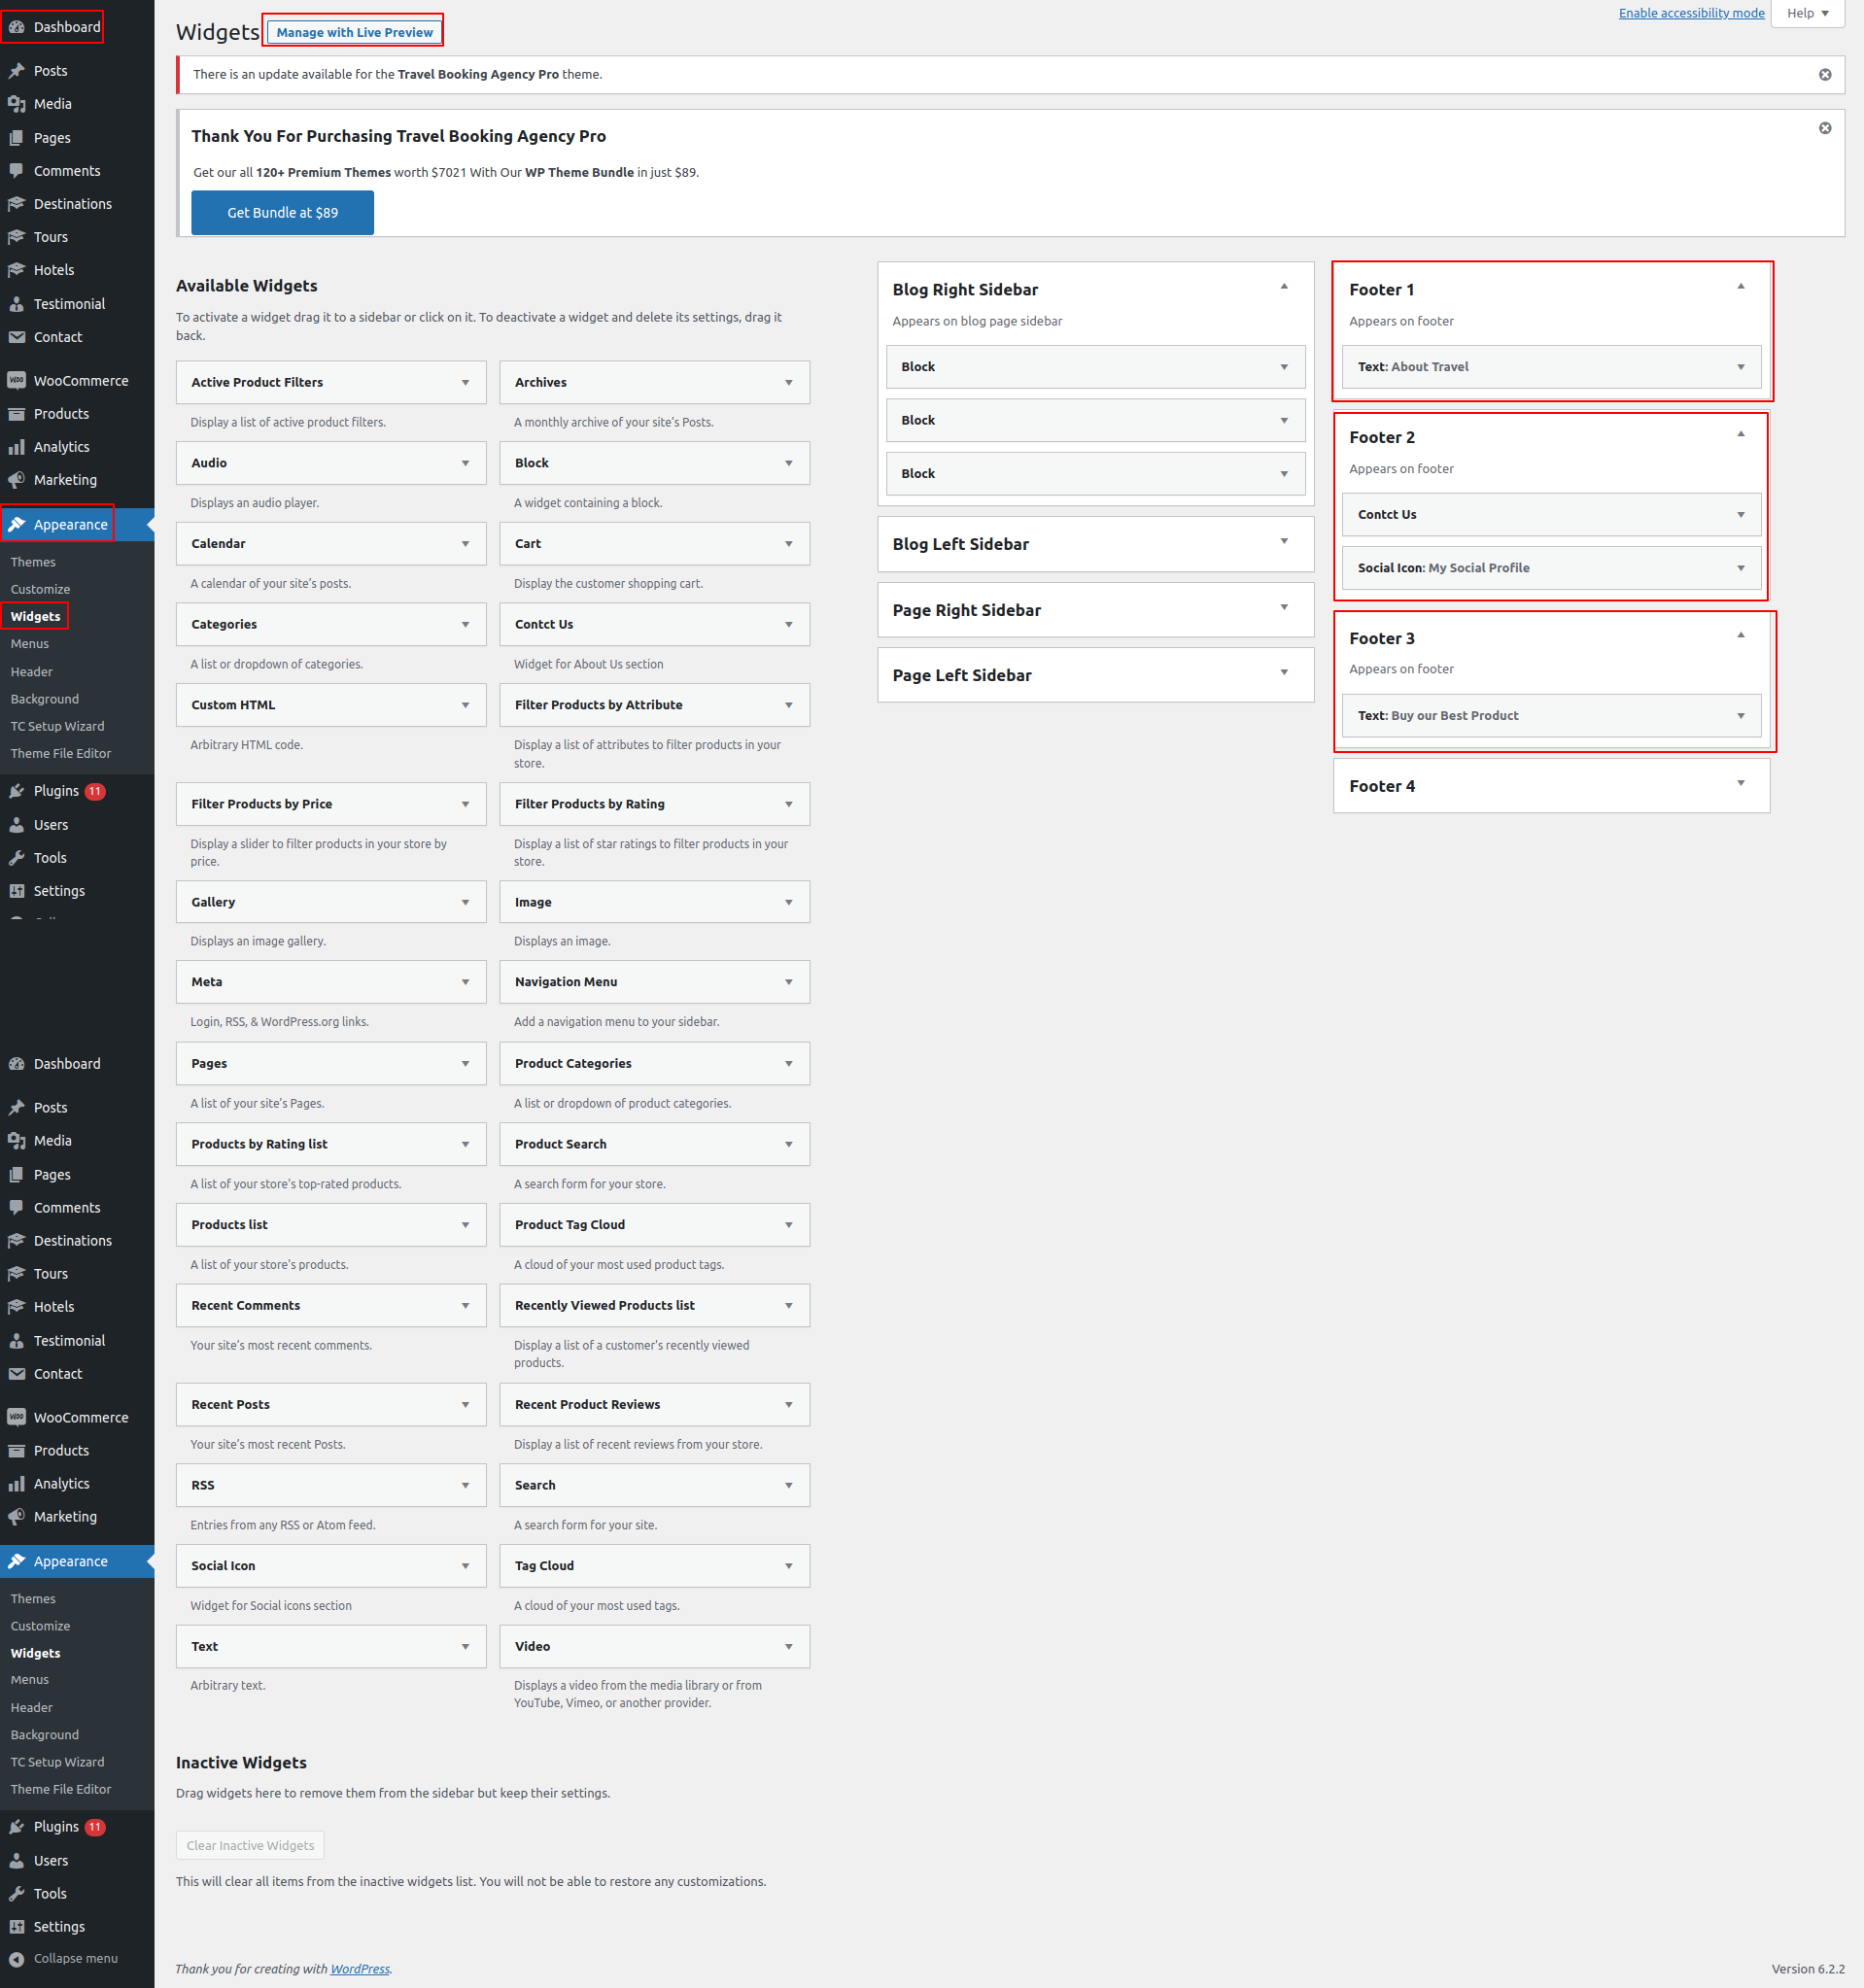Click the red 11 badge beside Plugins in lower menu
The height and width of the screenshot is (1988, 1864).
[95, 1827]
